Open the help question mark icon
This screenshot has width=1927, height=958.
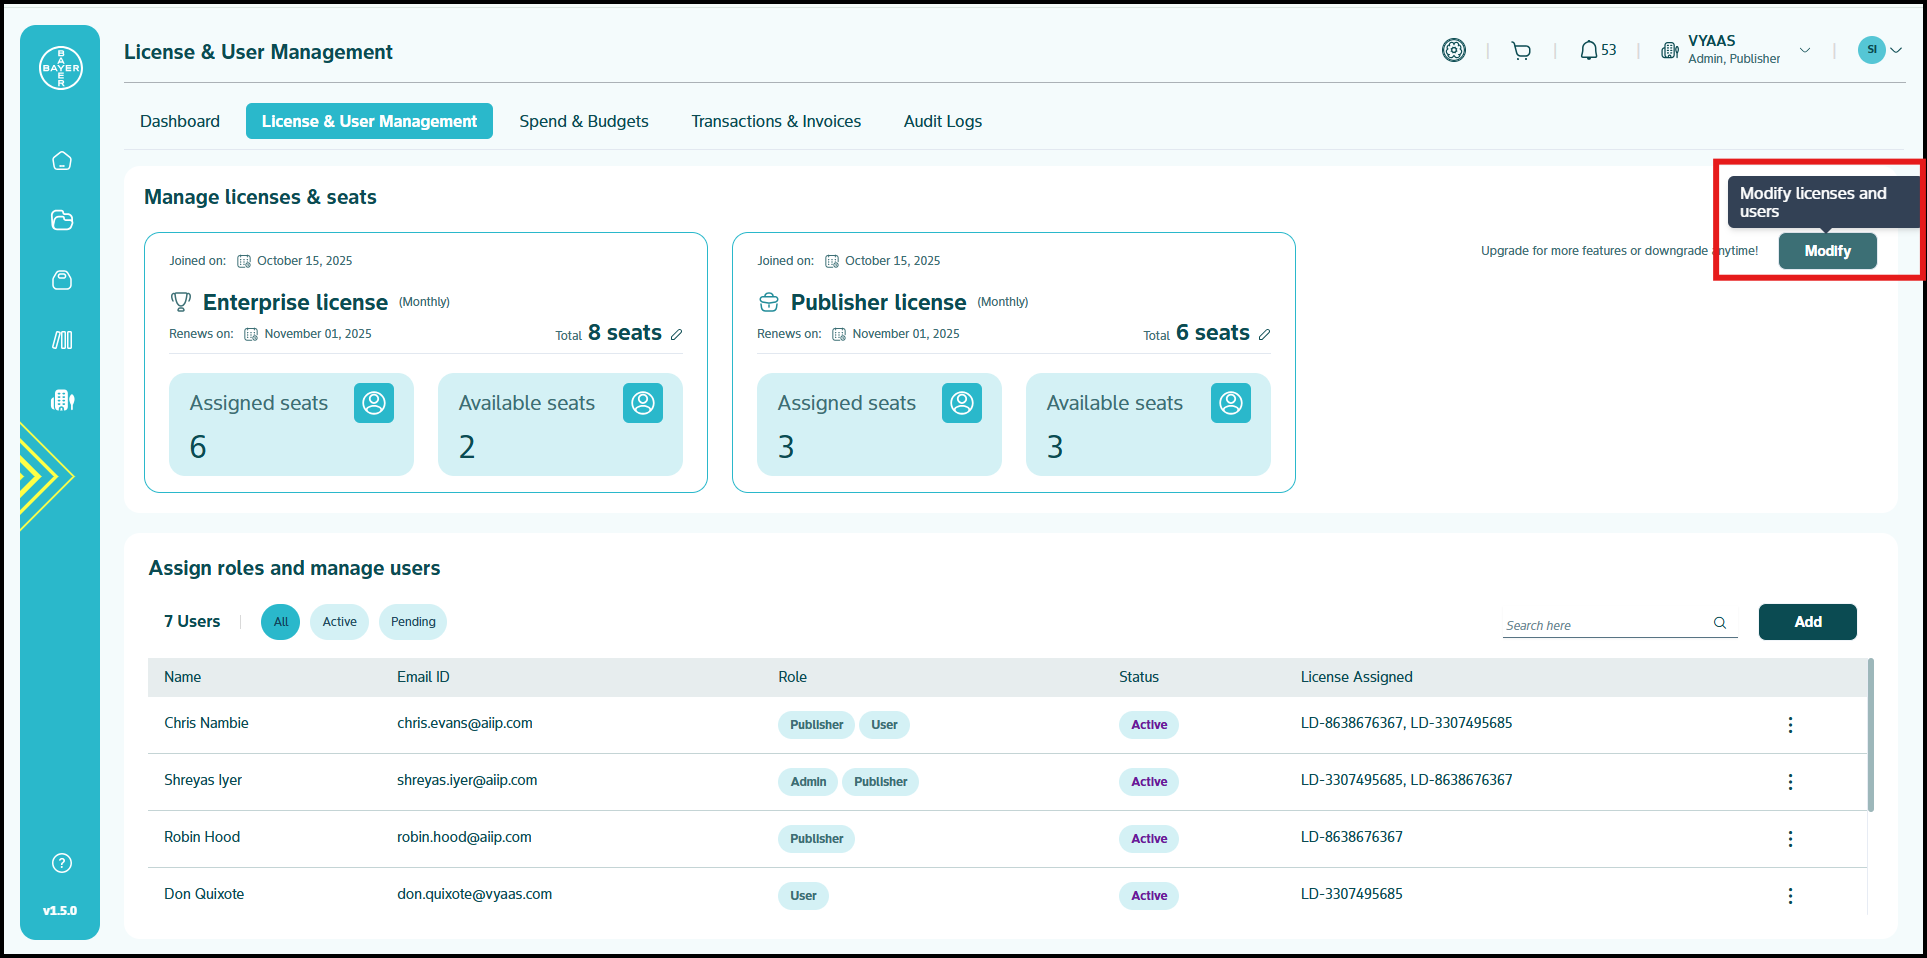tap(62, 863)
